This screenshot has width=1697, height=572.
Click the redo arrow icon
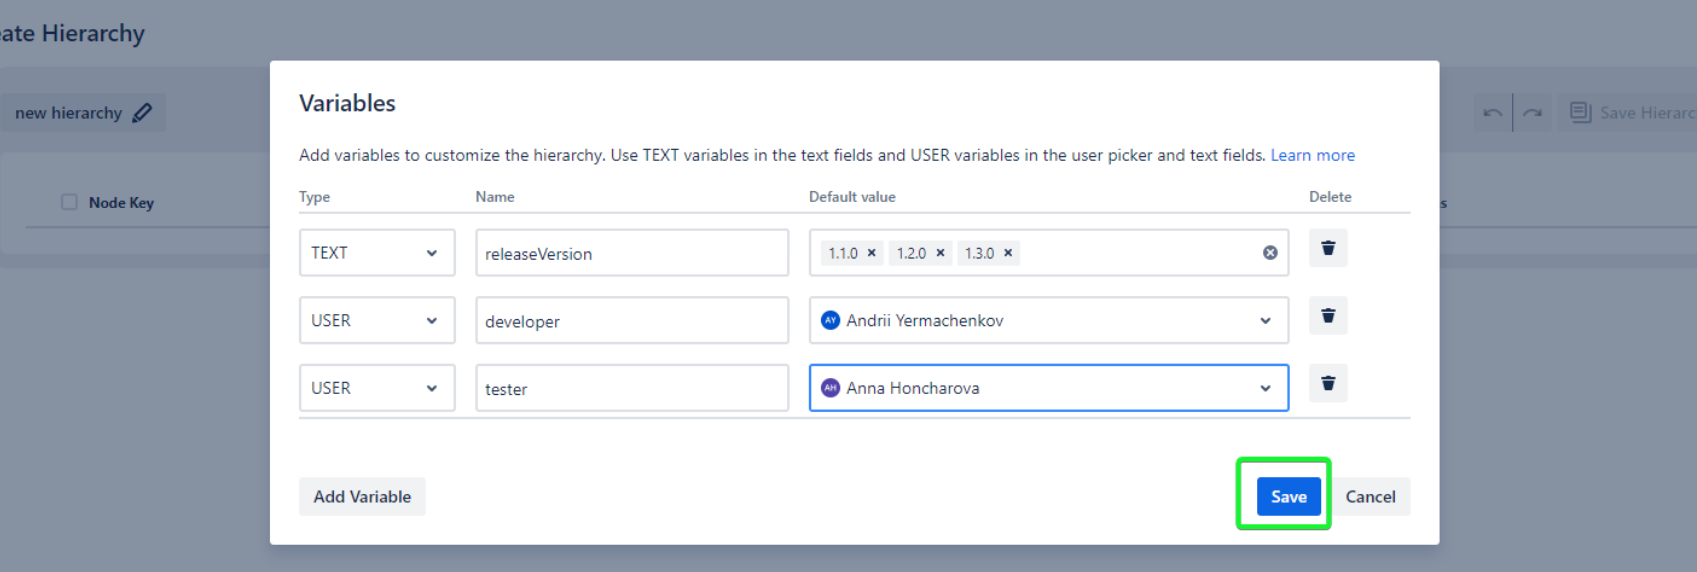[x=1533, y=113]
